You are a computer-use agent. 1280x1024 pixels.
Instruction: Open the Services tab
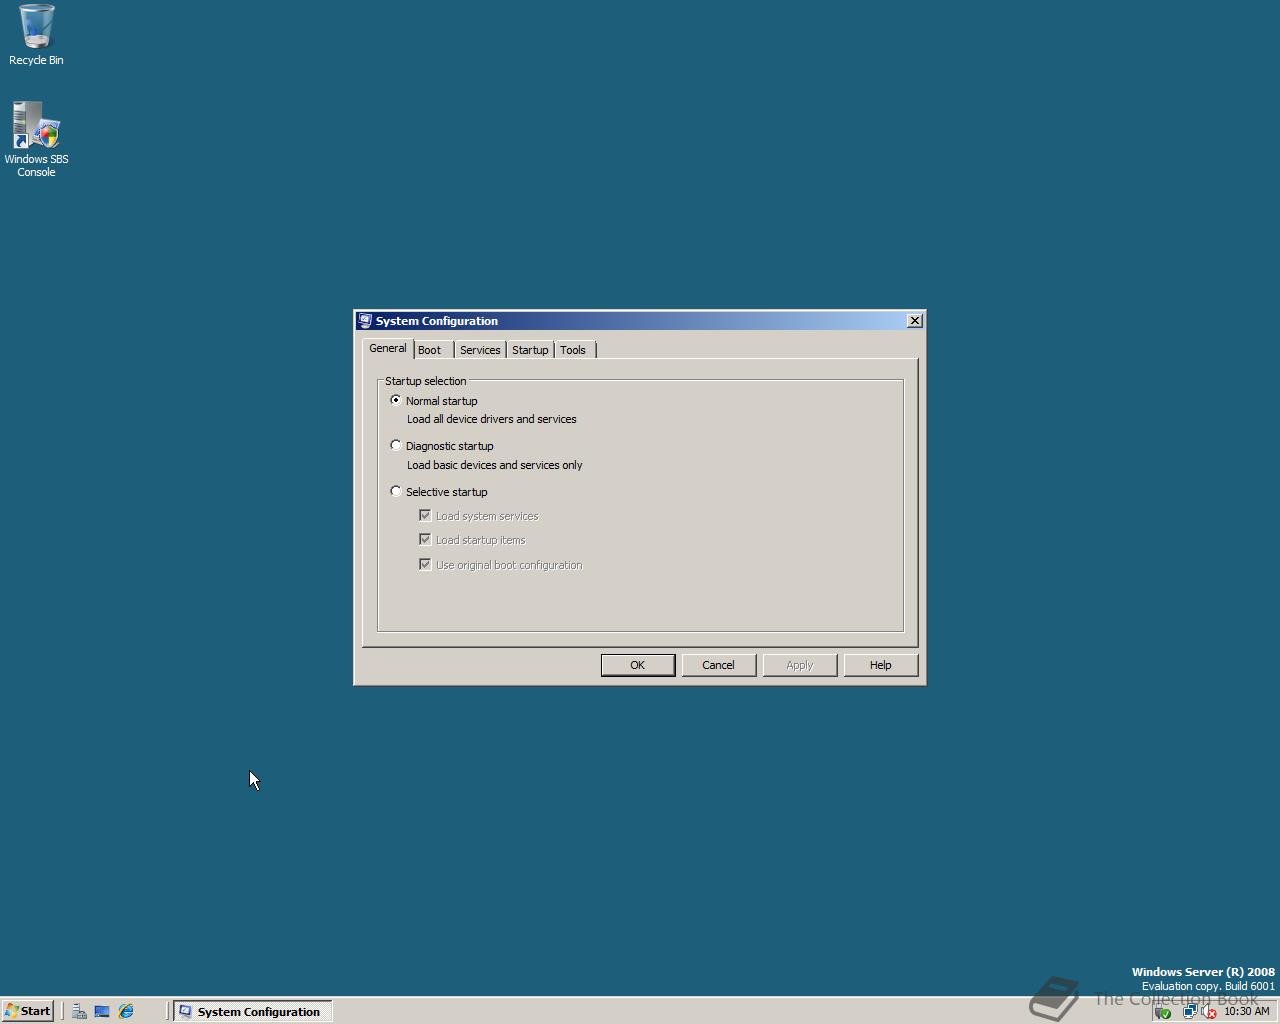point(480,350)
